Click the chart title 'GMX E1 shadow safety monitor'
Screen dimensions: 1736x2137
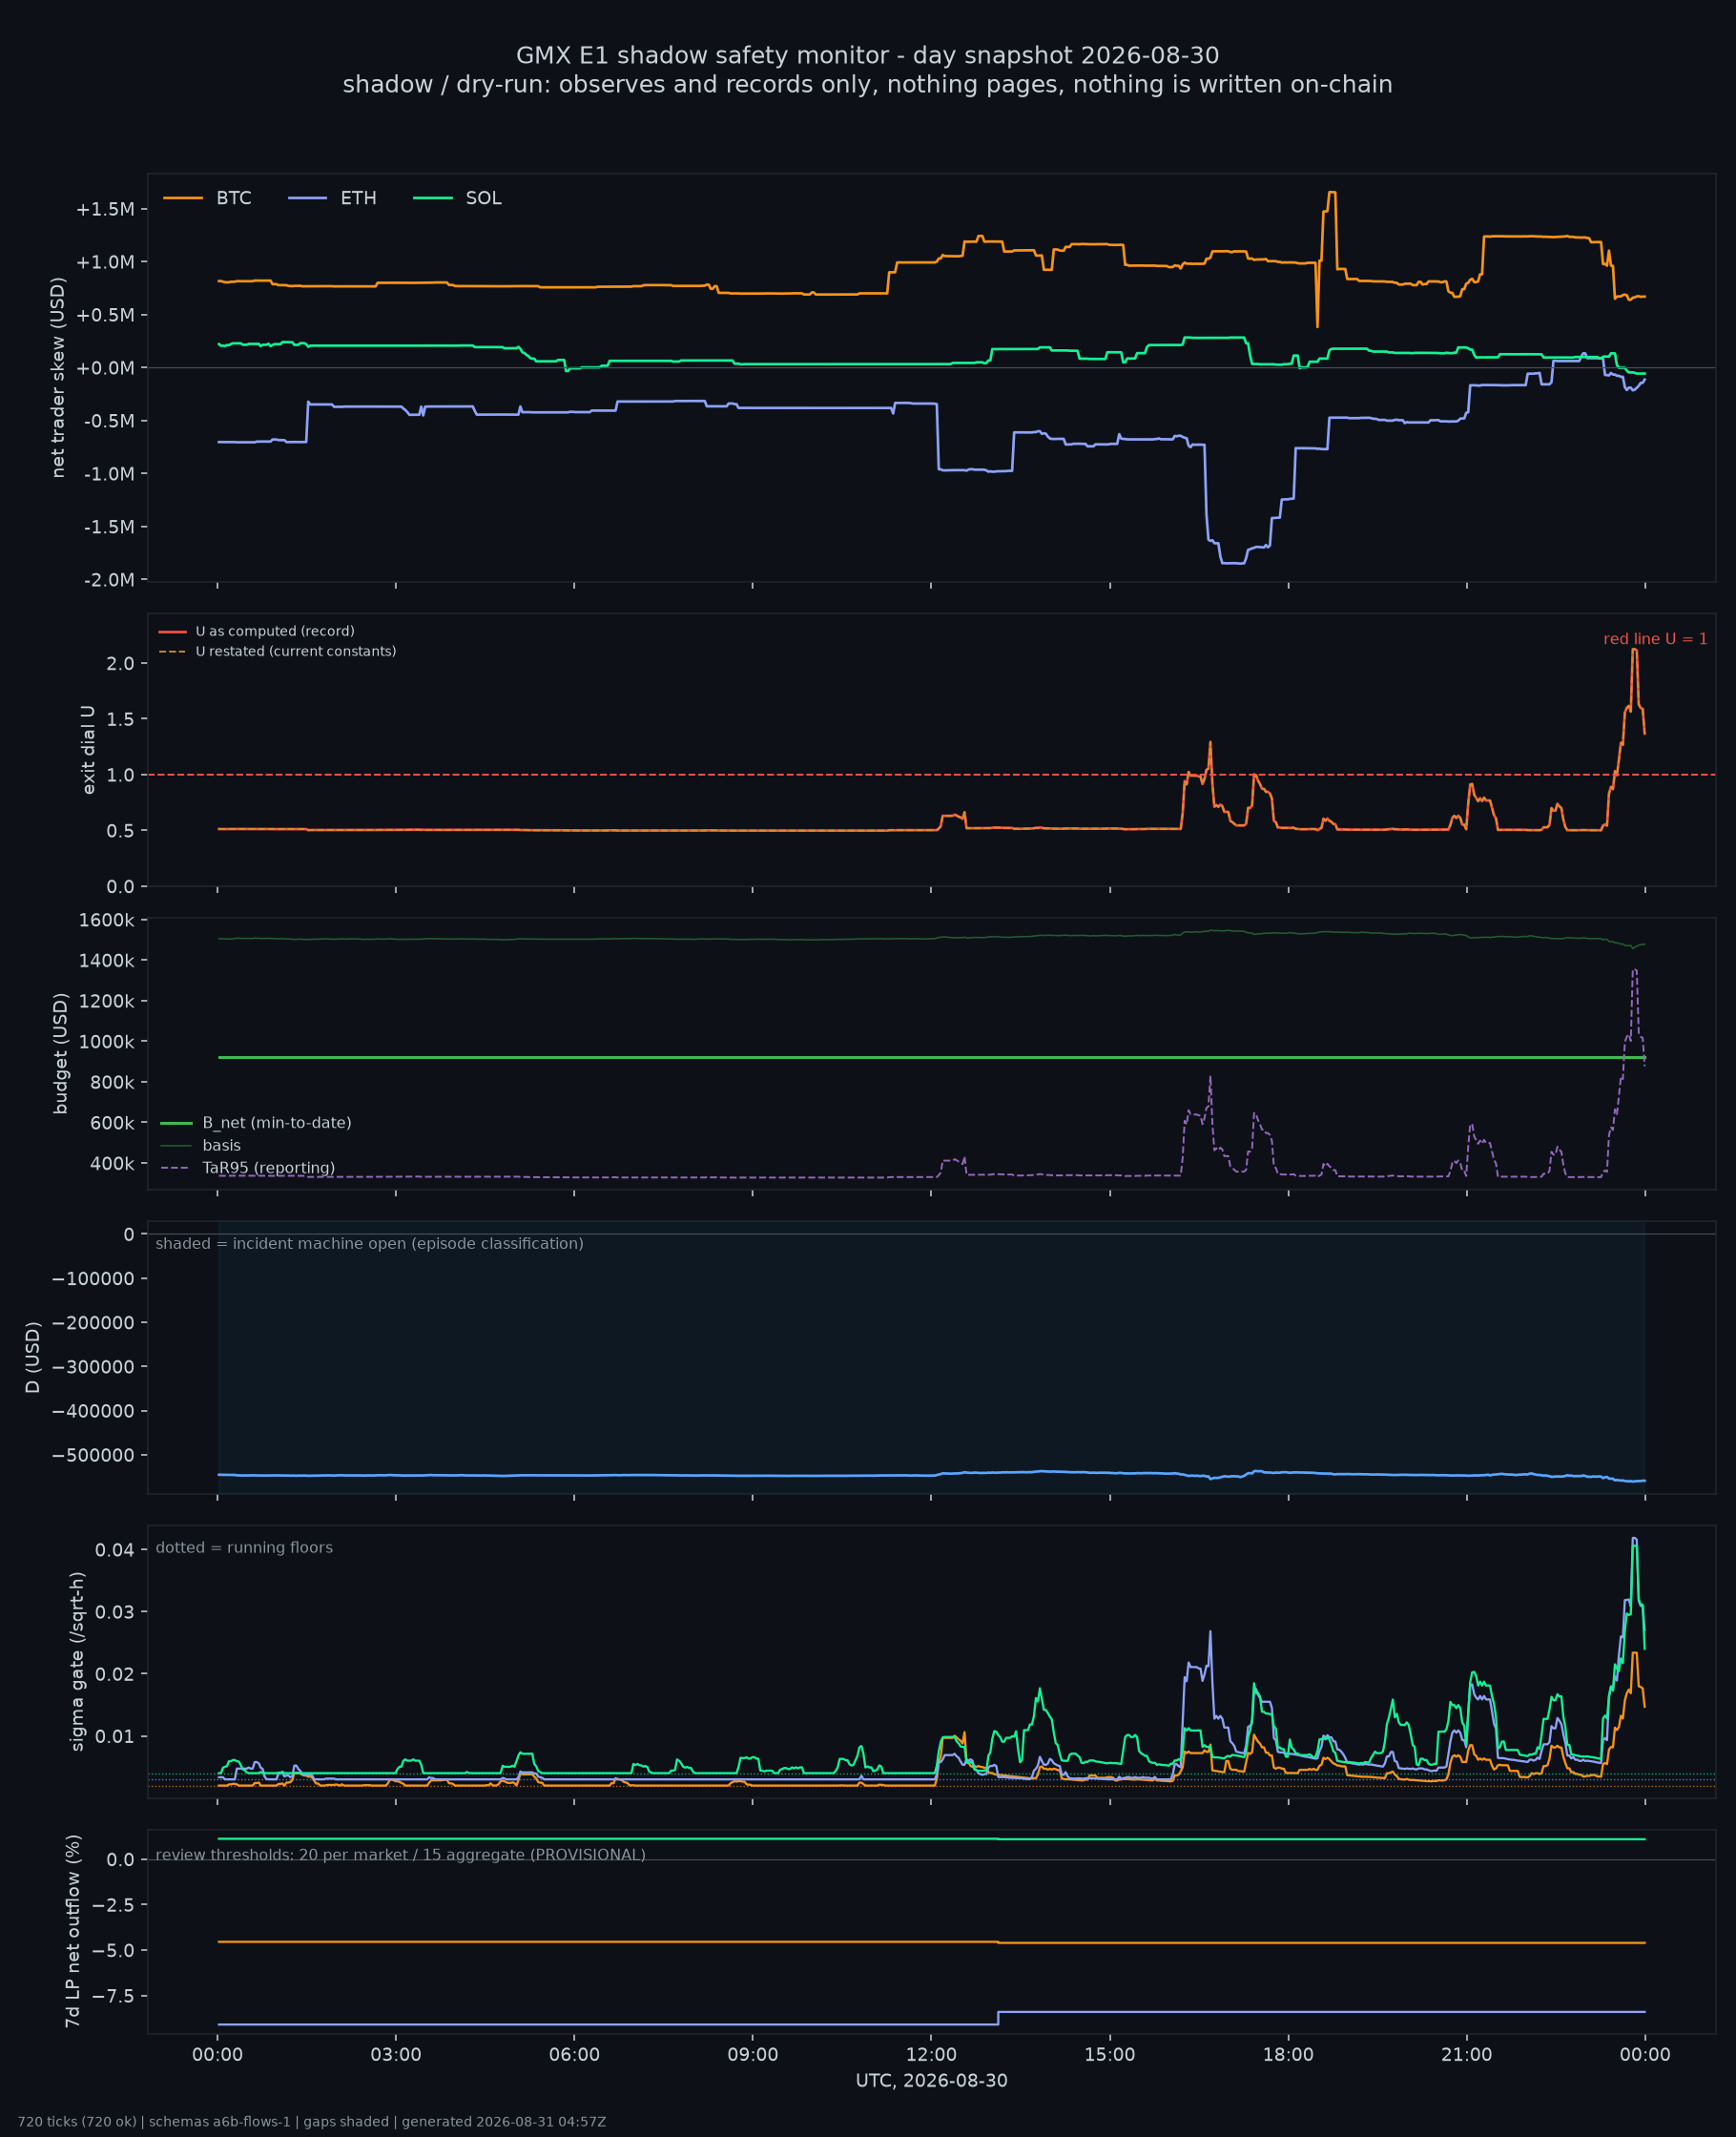pos(867,55)
